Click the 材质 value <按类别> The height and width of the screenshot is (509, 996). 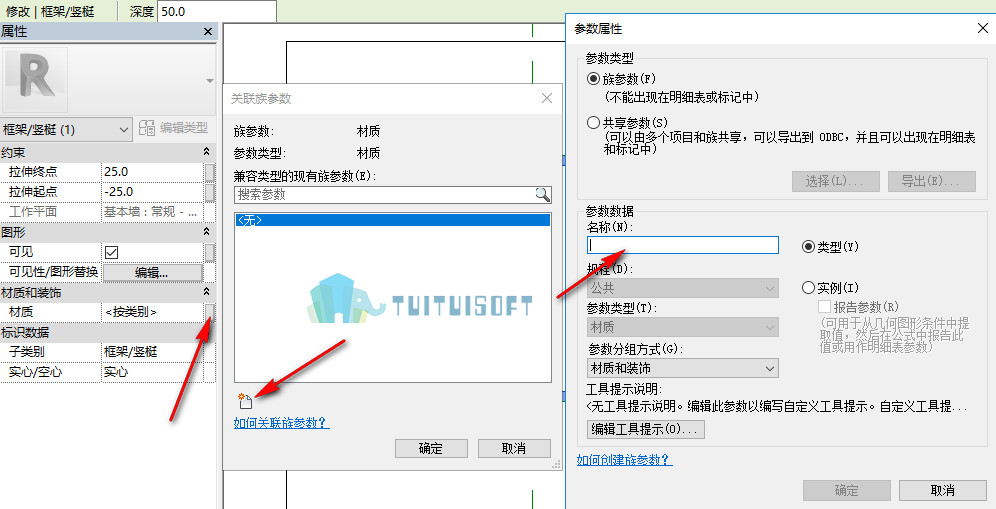pyautogui.click(x=152, y=312)
